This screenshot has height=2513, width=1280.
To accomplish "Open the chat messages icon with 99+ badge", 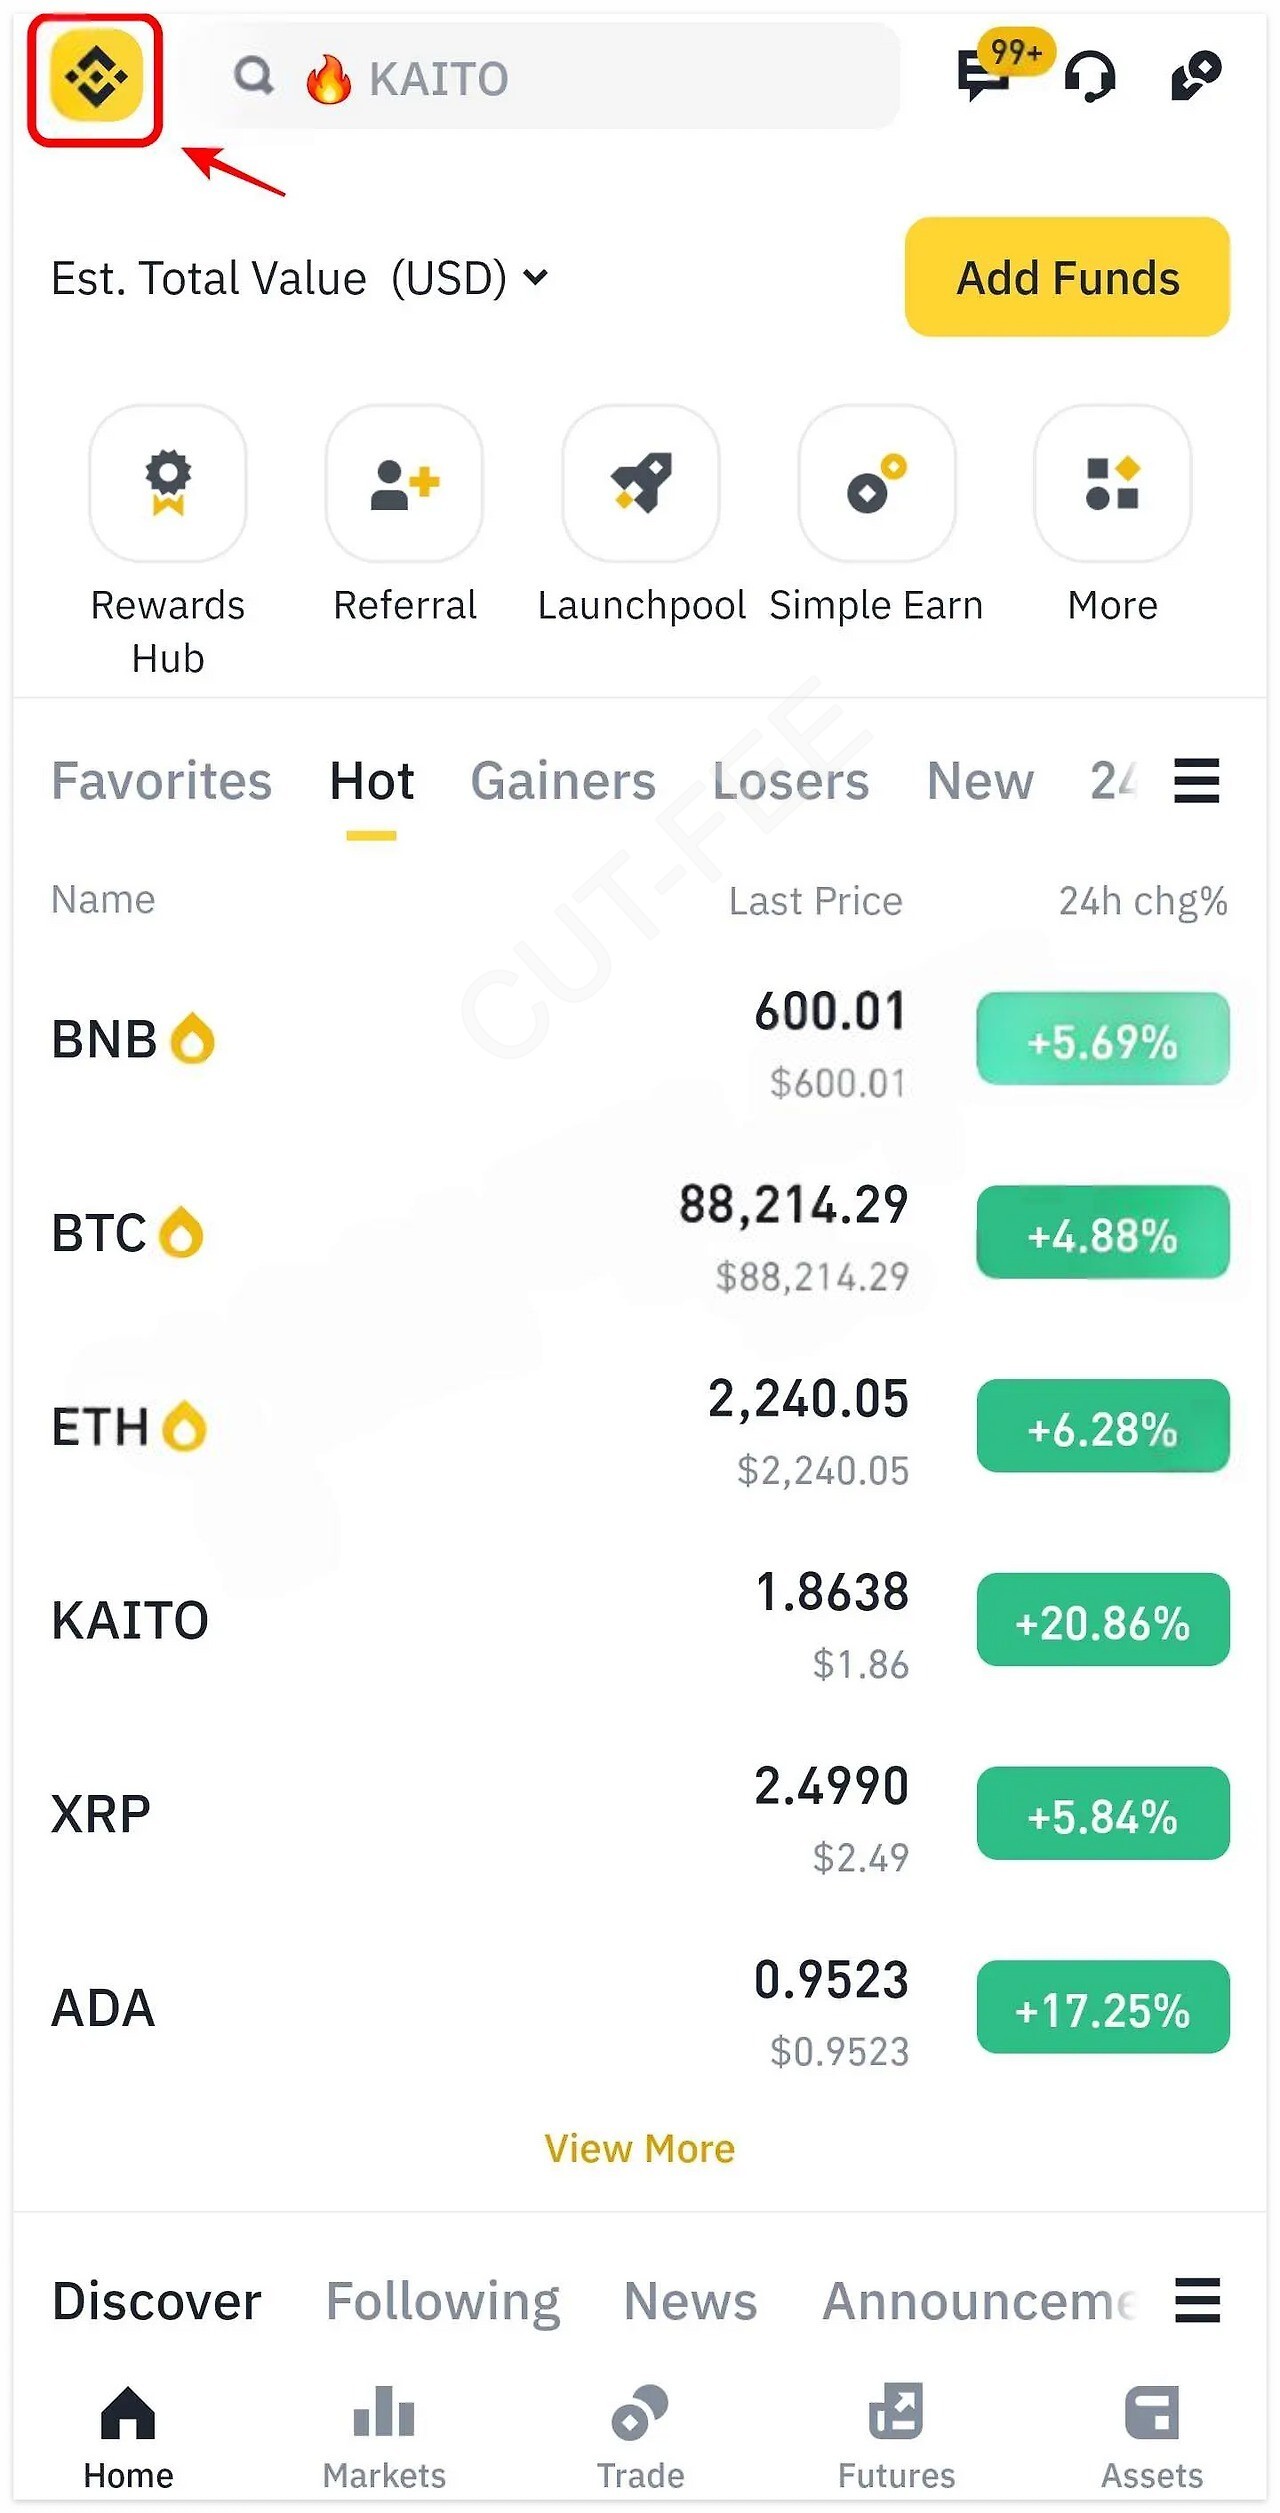I will click(x=985, y=76).
